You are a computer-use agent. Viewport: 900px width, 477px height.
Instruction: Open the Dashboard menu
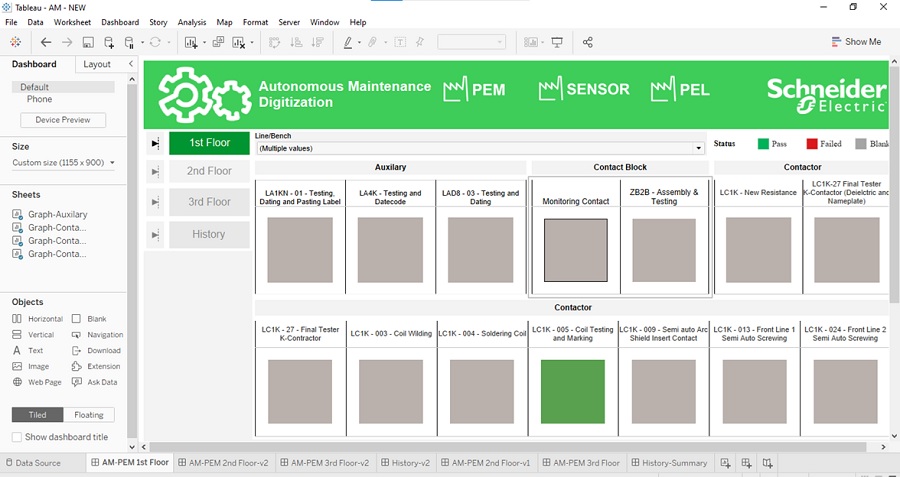[x=120, y=22]
